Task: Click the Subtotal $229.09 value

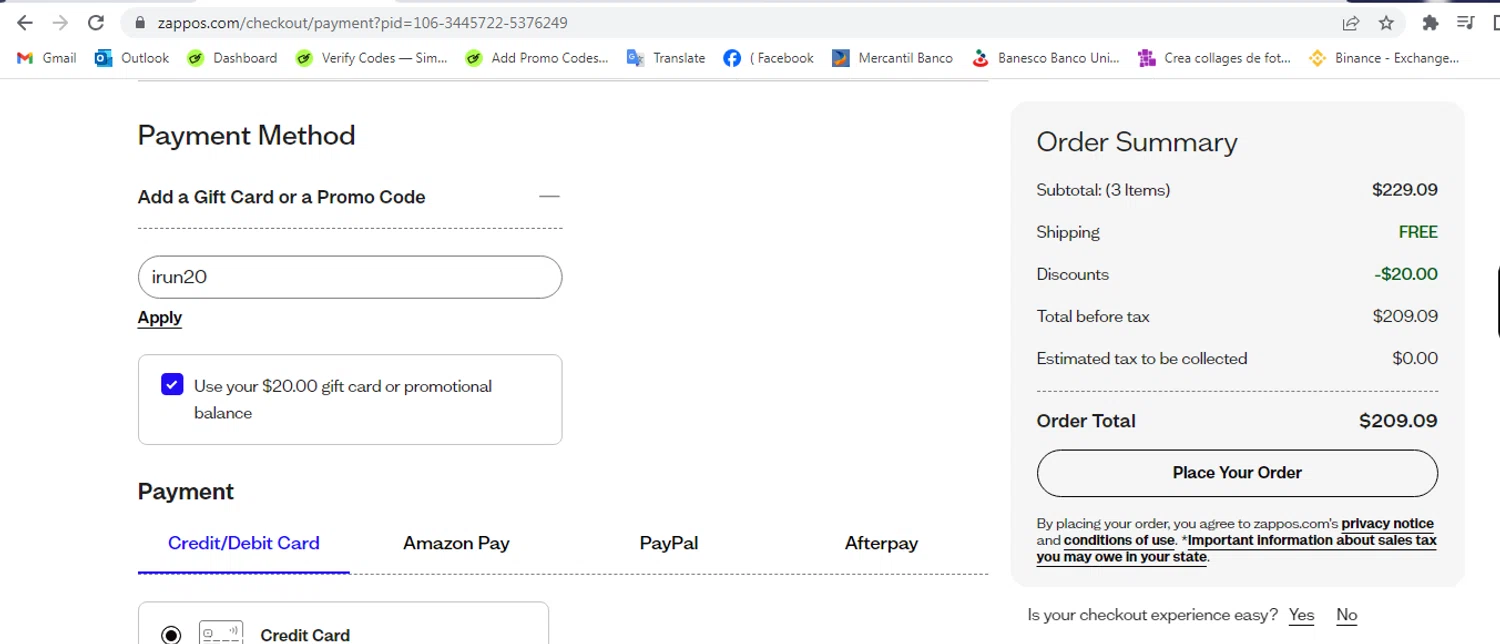Action: (x=1405, y=190)
